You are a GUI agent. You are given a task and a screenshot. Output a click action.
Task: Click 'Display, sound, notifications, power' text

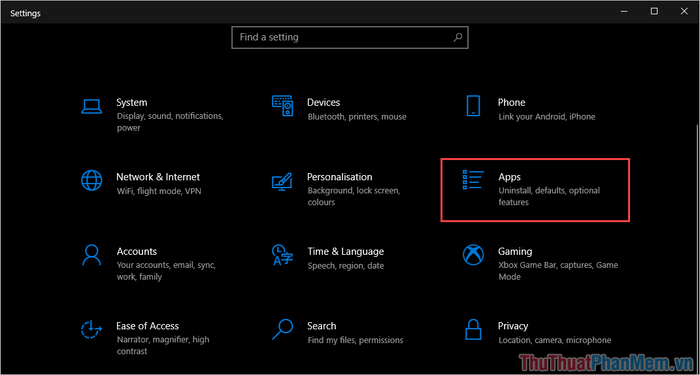point(170,122)
